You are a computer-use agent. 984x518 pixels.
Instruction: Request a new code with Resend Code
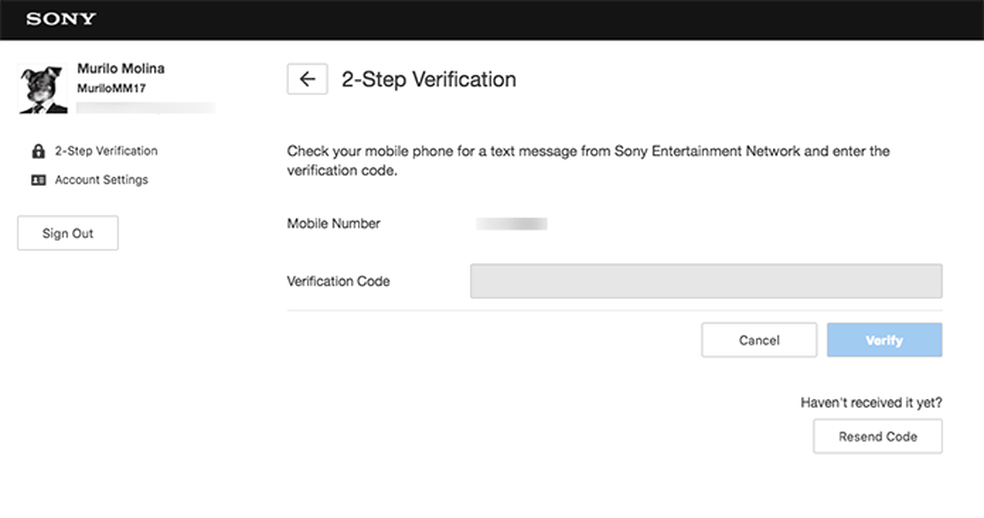pos(877,437)
